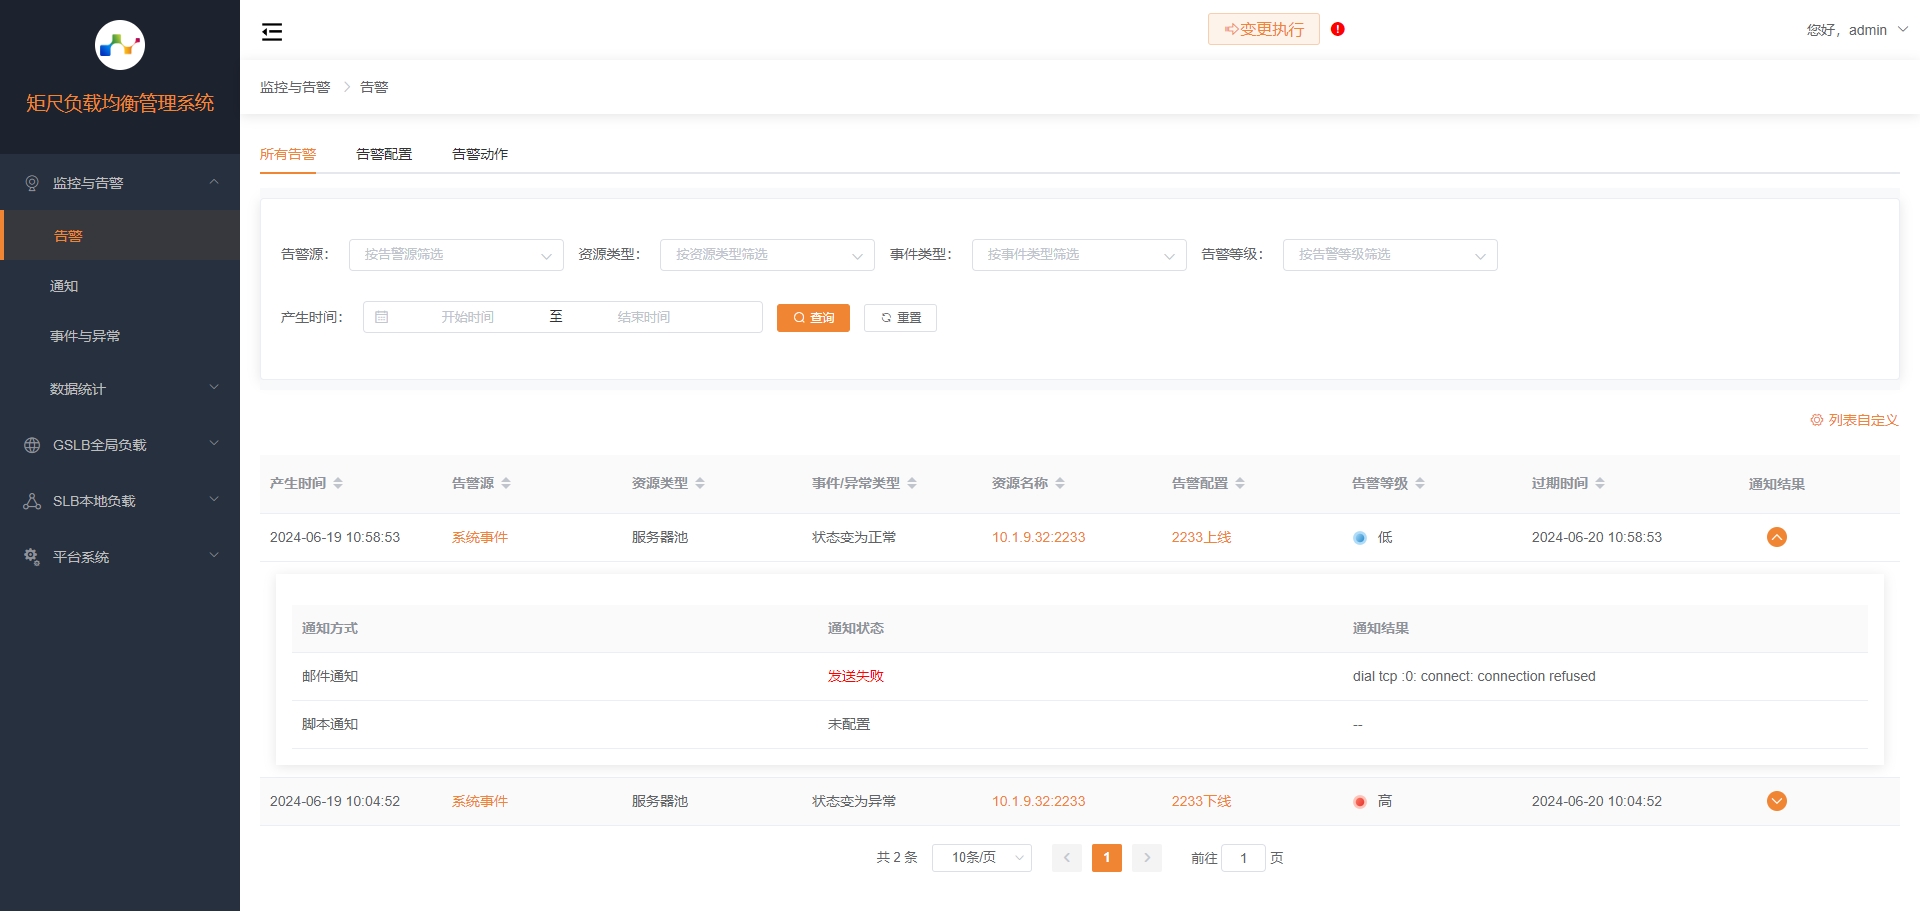The width and height of the screenshot is (1920, 911).
Task: Click the 变更执行 button
Action: pyautogui.click(x=1263, y=29)
